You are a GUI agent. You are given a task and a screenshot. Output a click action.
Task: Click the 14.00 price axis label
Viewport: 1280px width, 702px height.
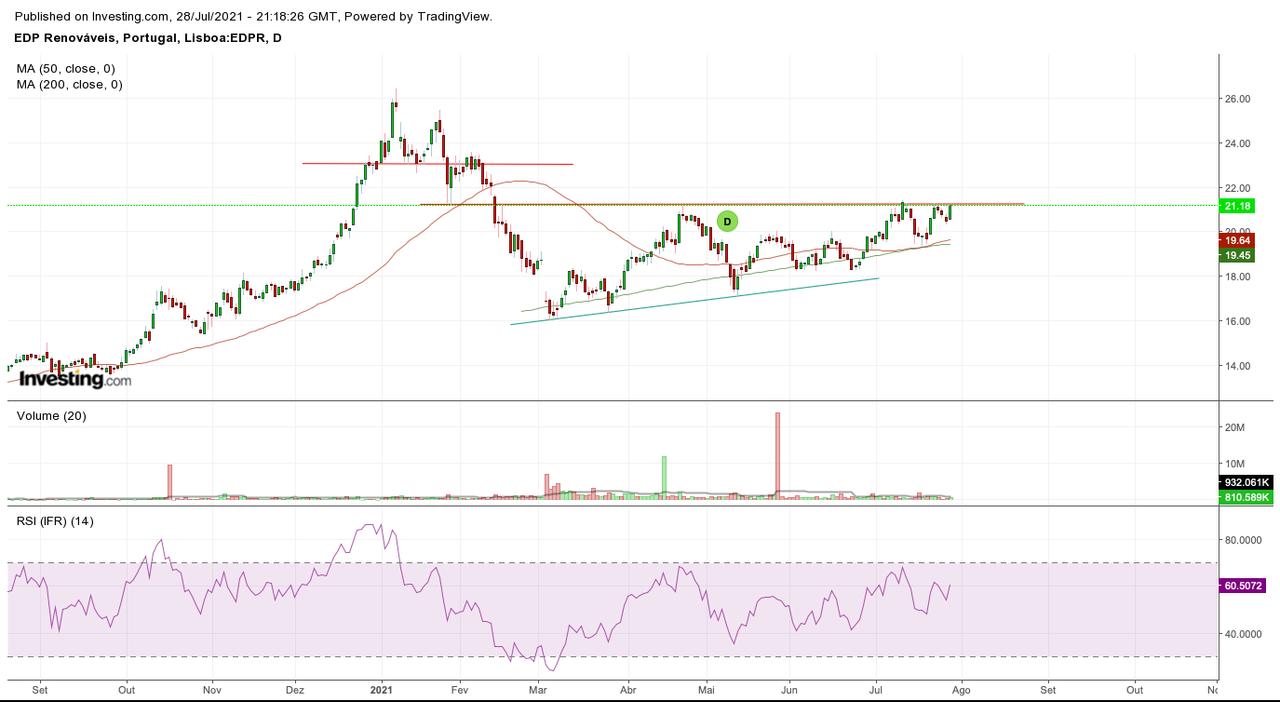point(1238,366)
